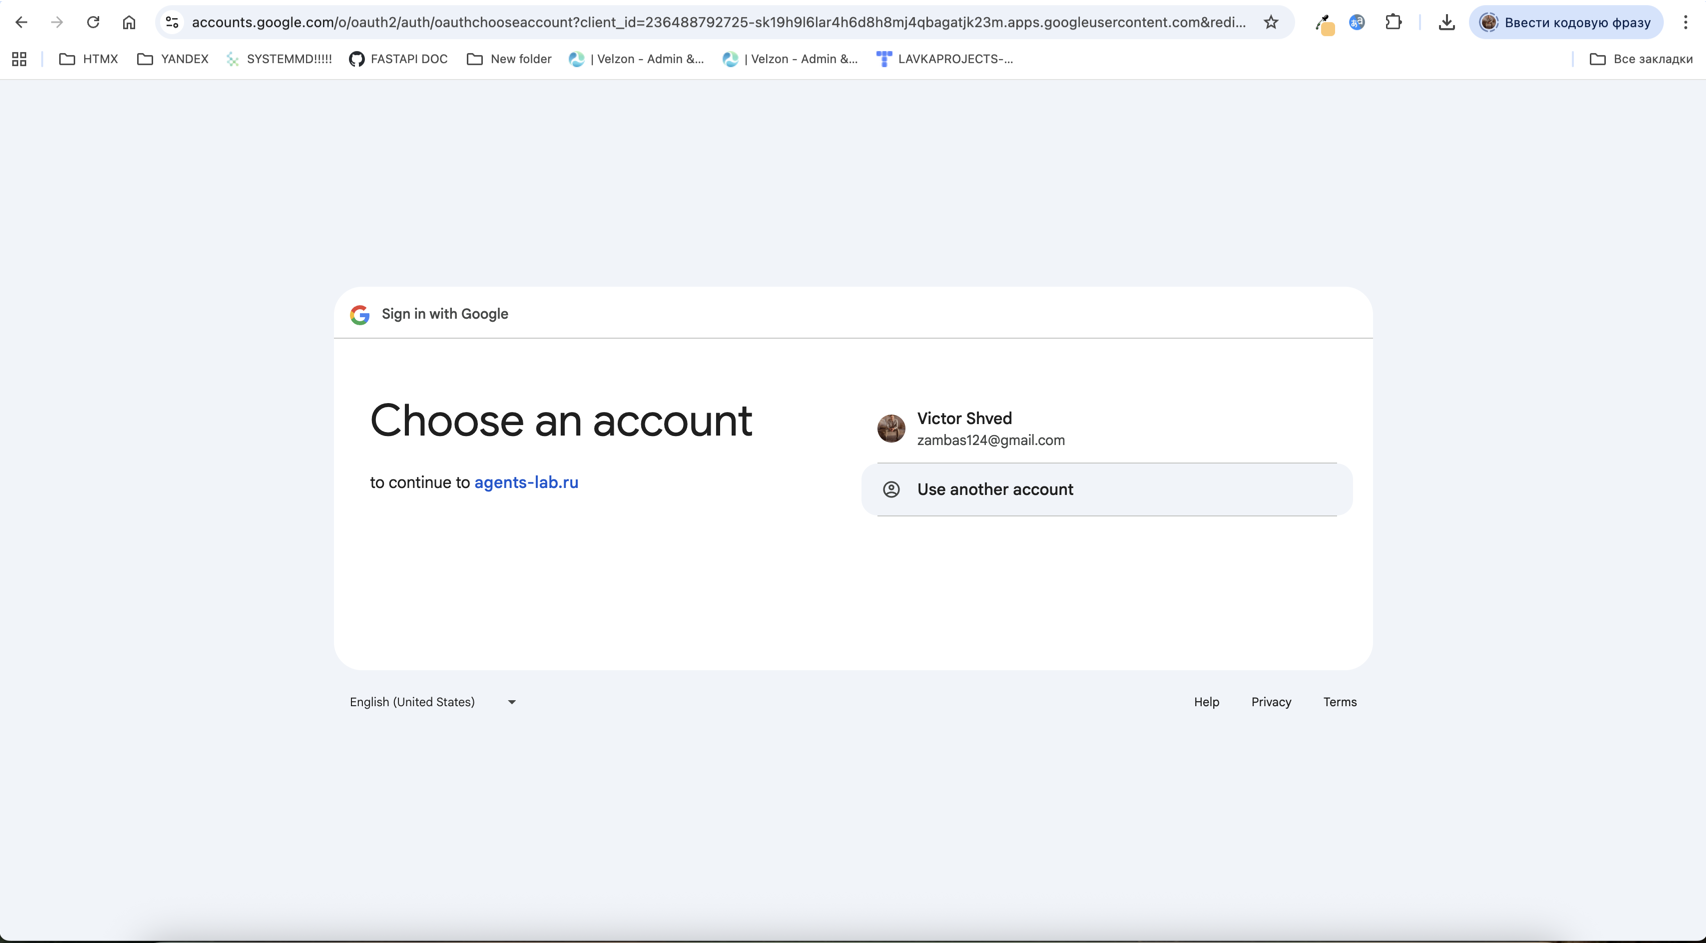Click the browser back arrow
Viewport: 1707px width, 943px height.
pos(21,22)
